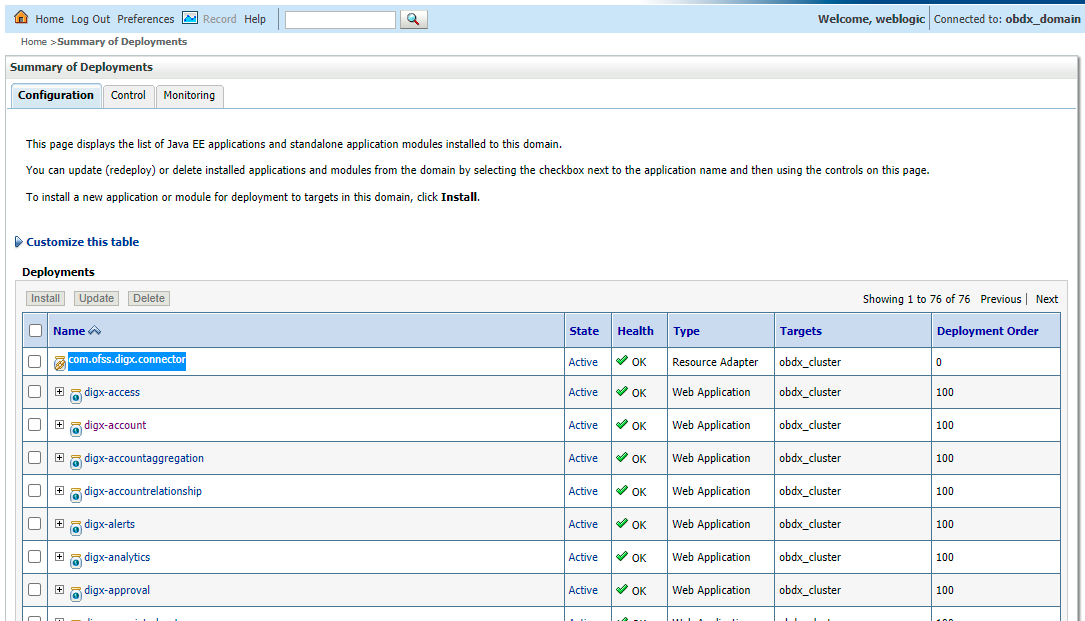
Task: Click the digx-alerts web application icon
Action: click(x=76, y=528)
